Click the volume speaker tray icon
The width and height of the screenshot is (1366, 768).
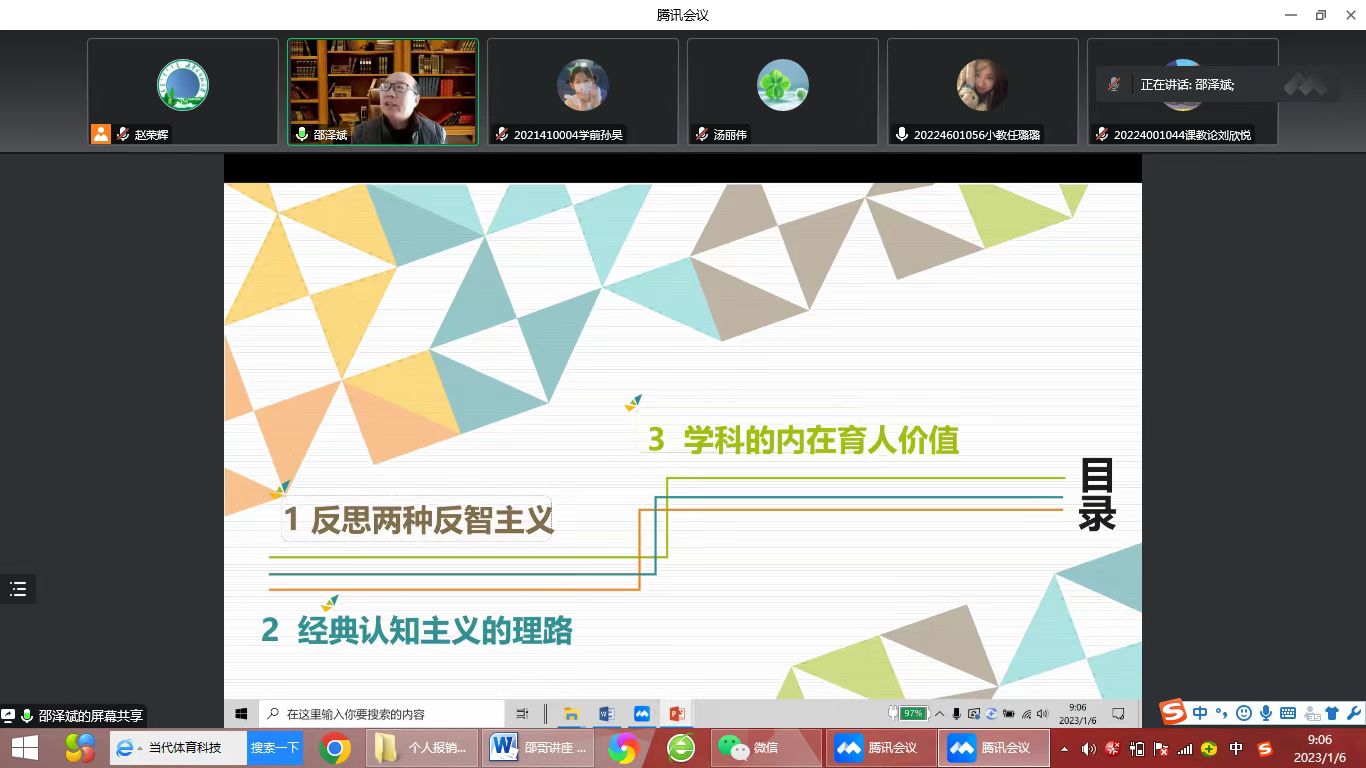[x=1088, y=749]
